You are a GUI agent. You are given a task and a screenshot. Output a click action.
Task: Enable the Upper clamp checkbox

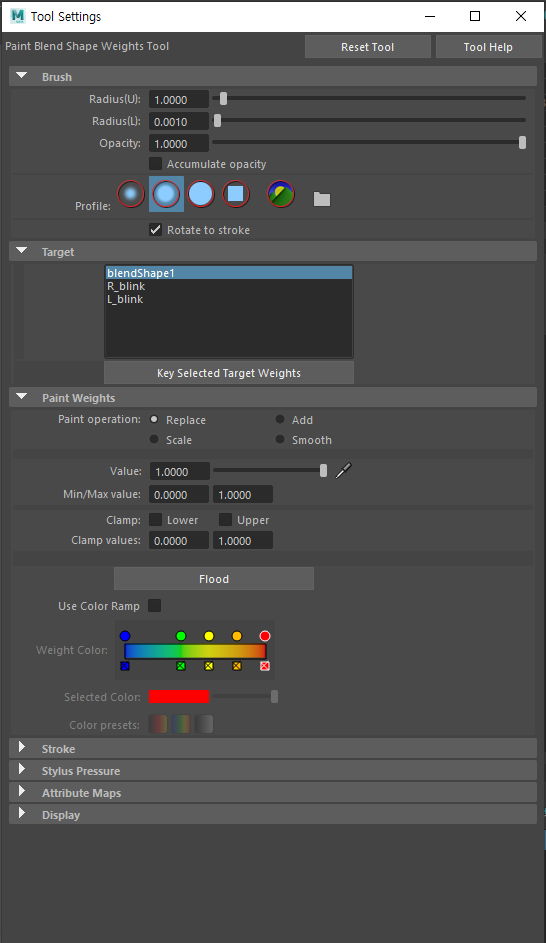tap(225, 519)
